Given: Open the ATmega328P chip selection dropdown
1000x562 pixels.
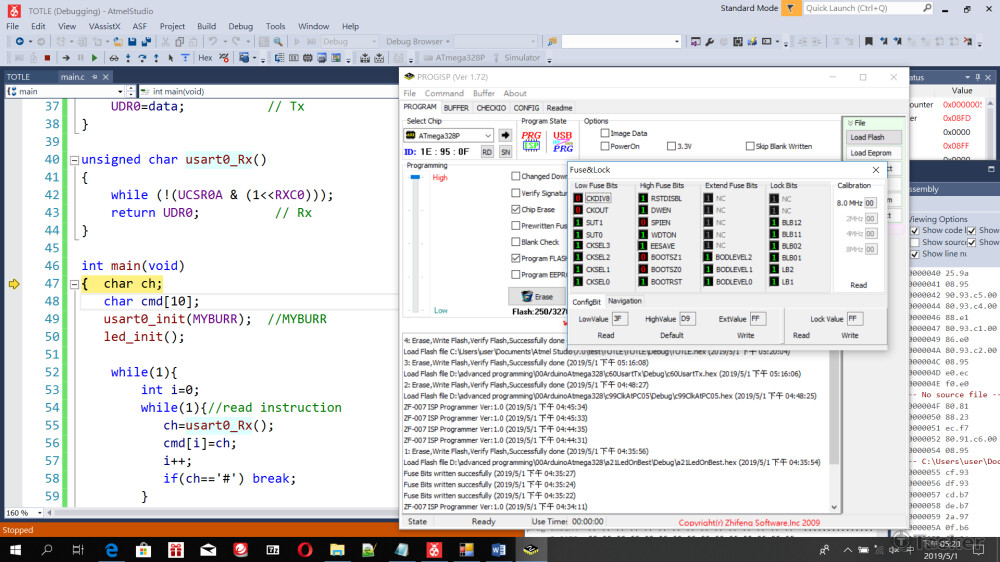Looking at the screenshot, I should click(x=487, y=135).
